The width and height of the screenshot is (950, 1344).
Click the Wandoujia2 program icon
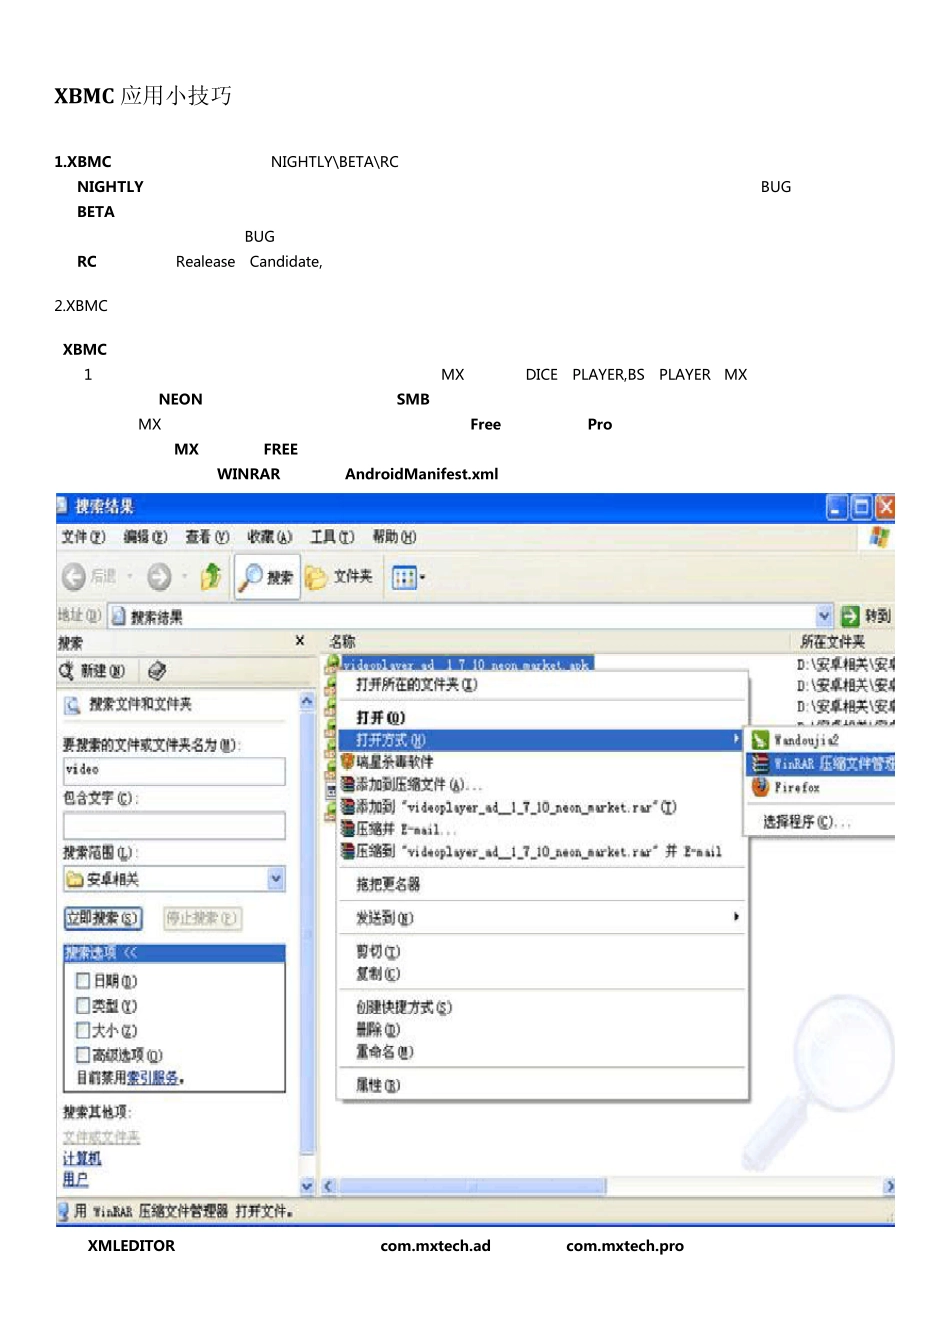(761, 740)
